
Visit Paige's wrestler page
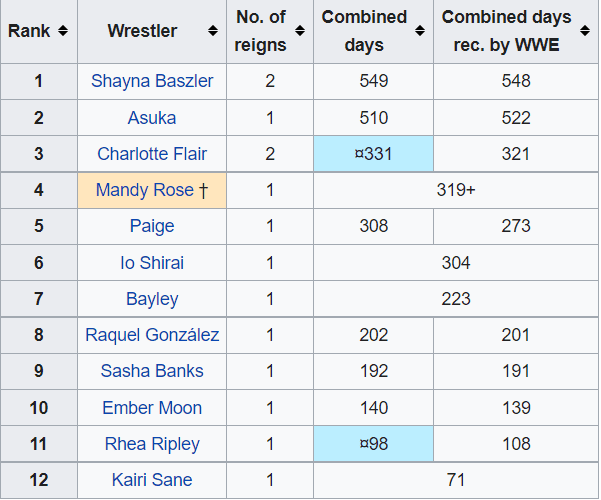pos(152,226)
